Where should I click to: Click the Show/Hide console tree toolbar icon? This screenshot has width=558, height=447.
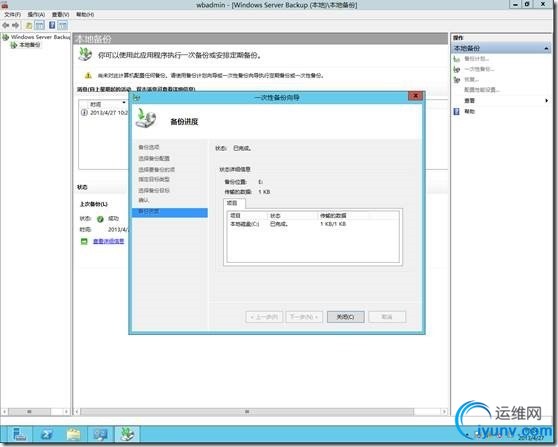(40, 25)
